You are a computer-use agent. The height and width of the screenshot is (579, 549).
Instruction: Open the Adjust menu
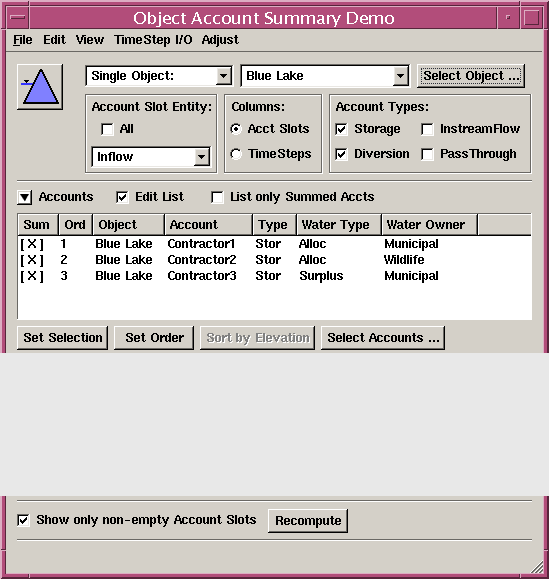[x=220, y=40]
